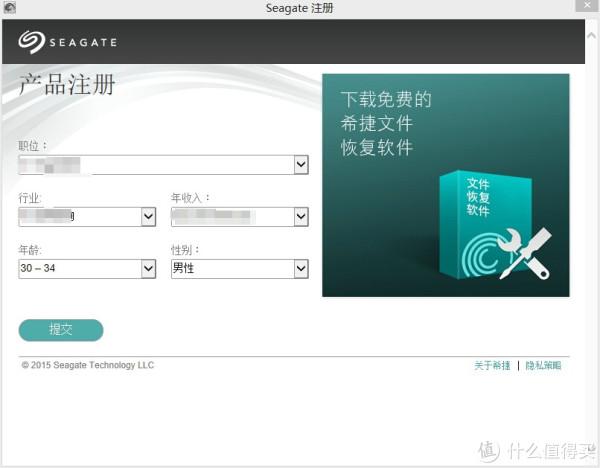Click the 产品注册 heading text

(x=67, y=84)
